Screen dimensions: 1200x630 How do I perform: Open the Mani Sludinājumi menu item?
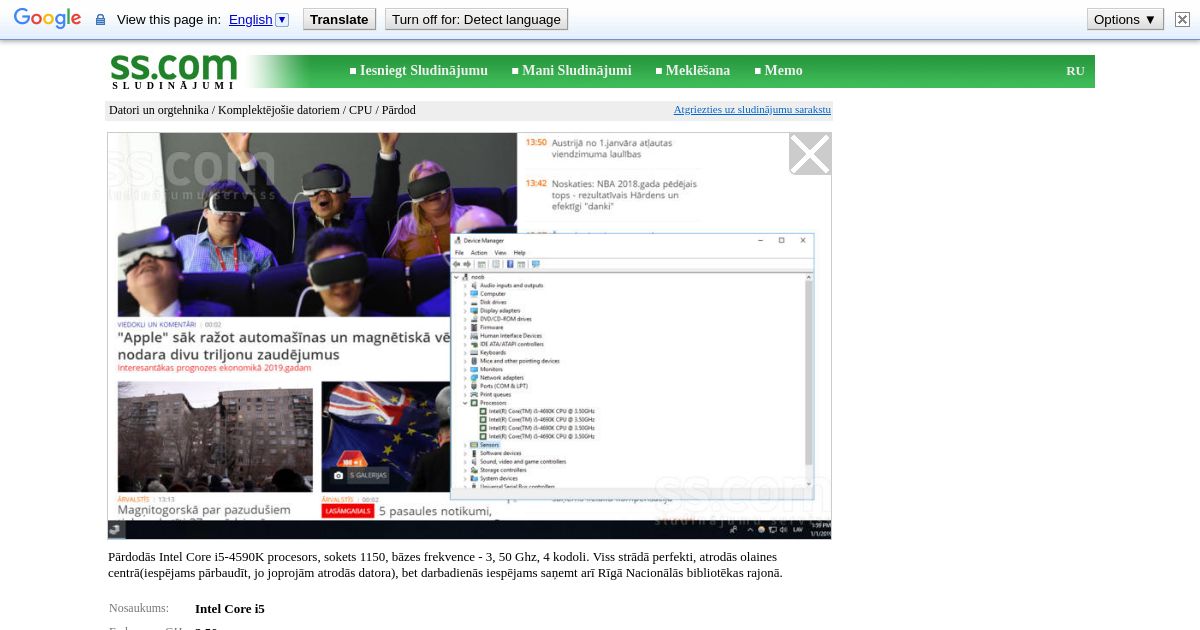pos(577,71)
